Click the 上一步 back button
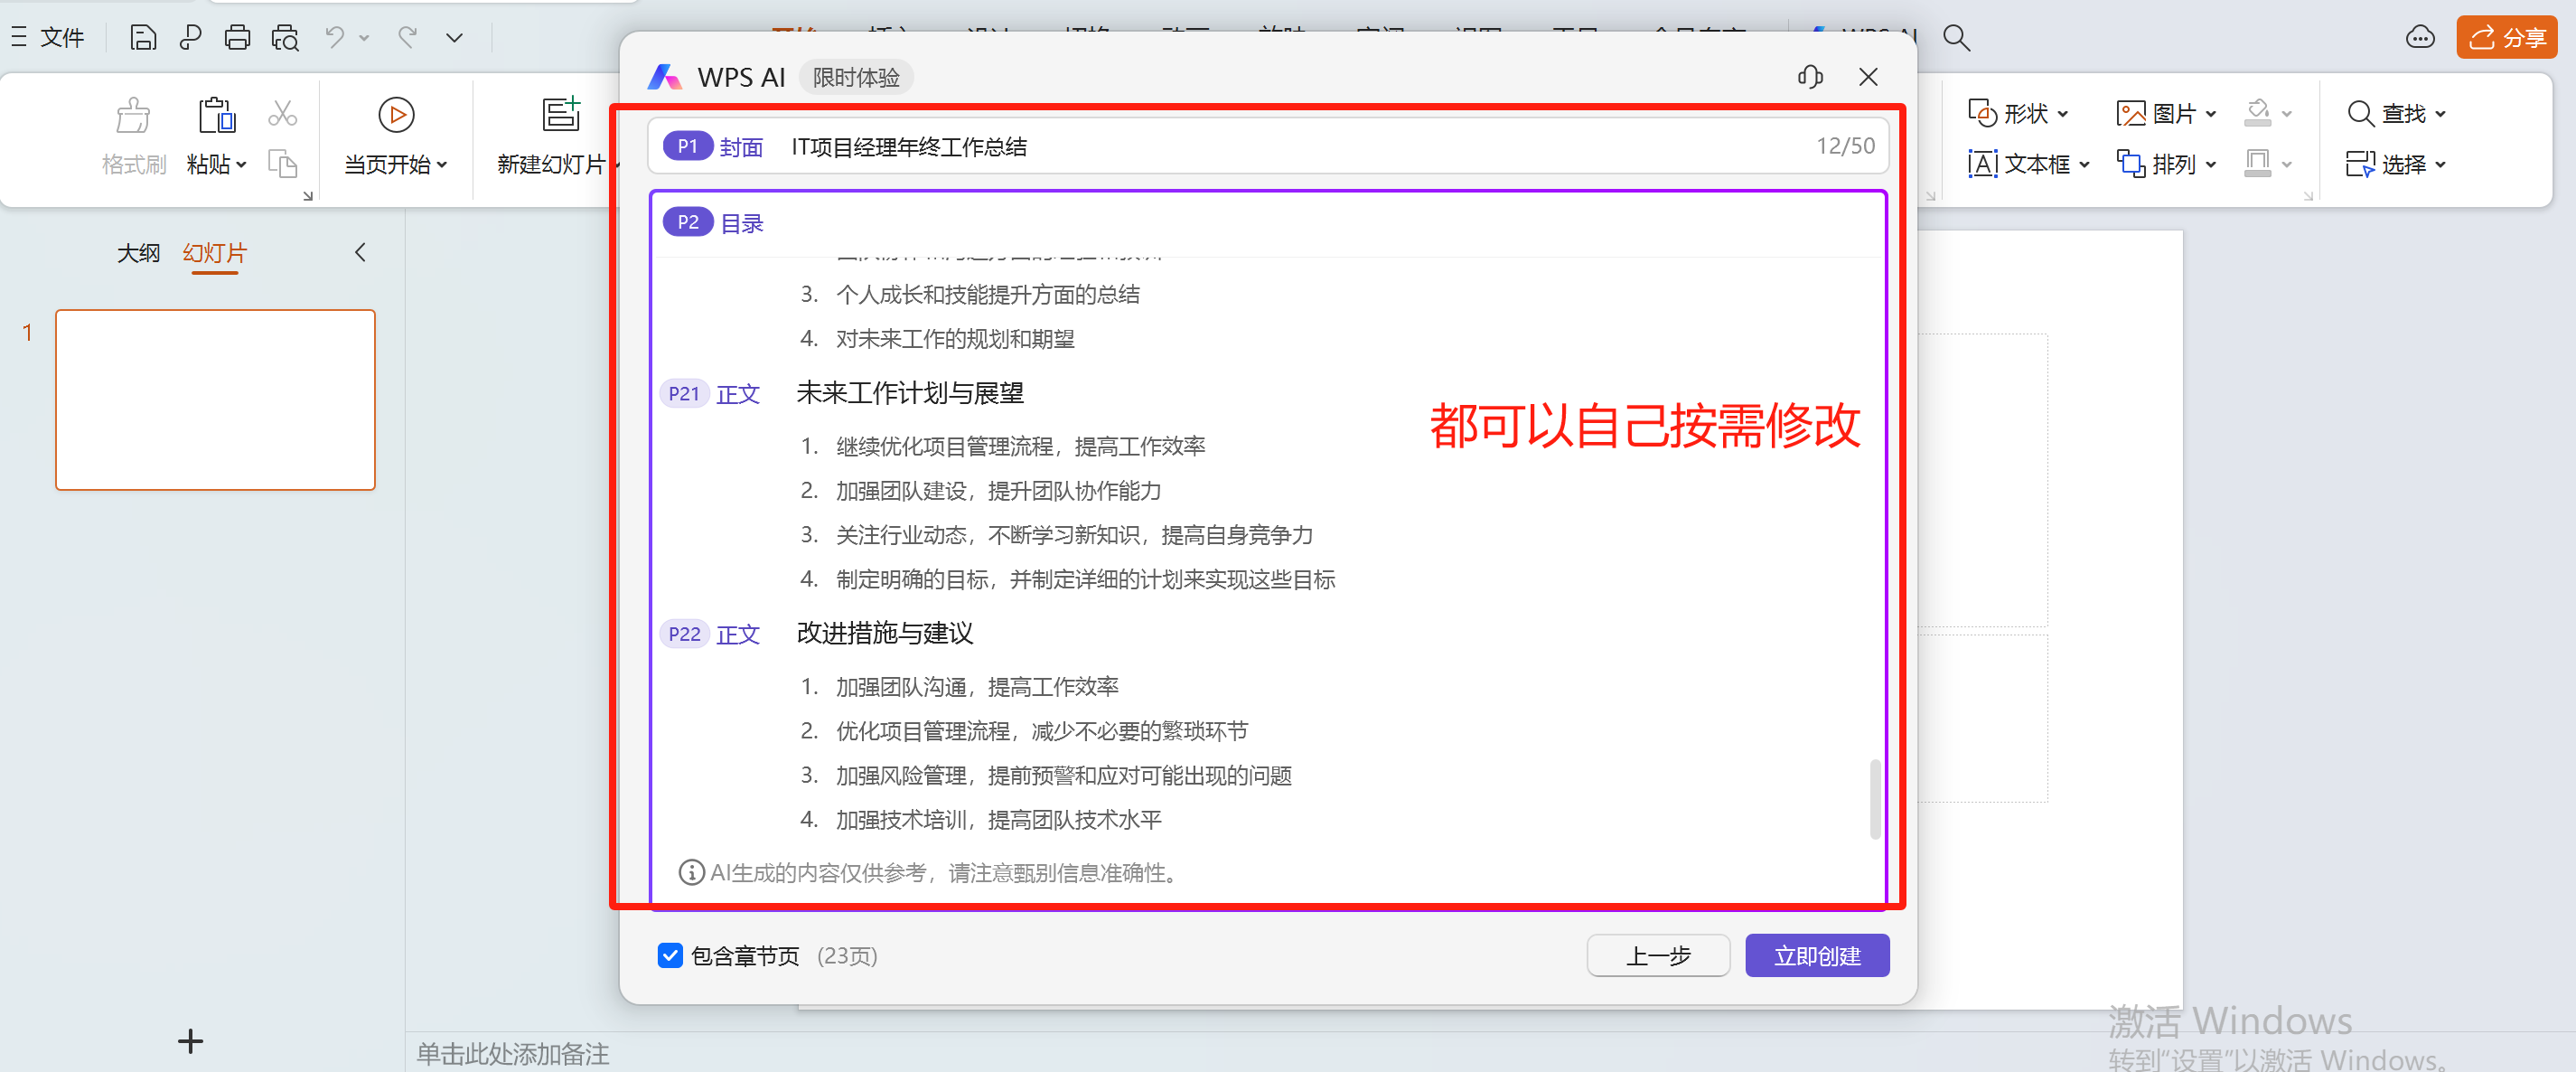 coord(1657,955)
